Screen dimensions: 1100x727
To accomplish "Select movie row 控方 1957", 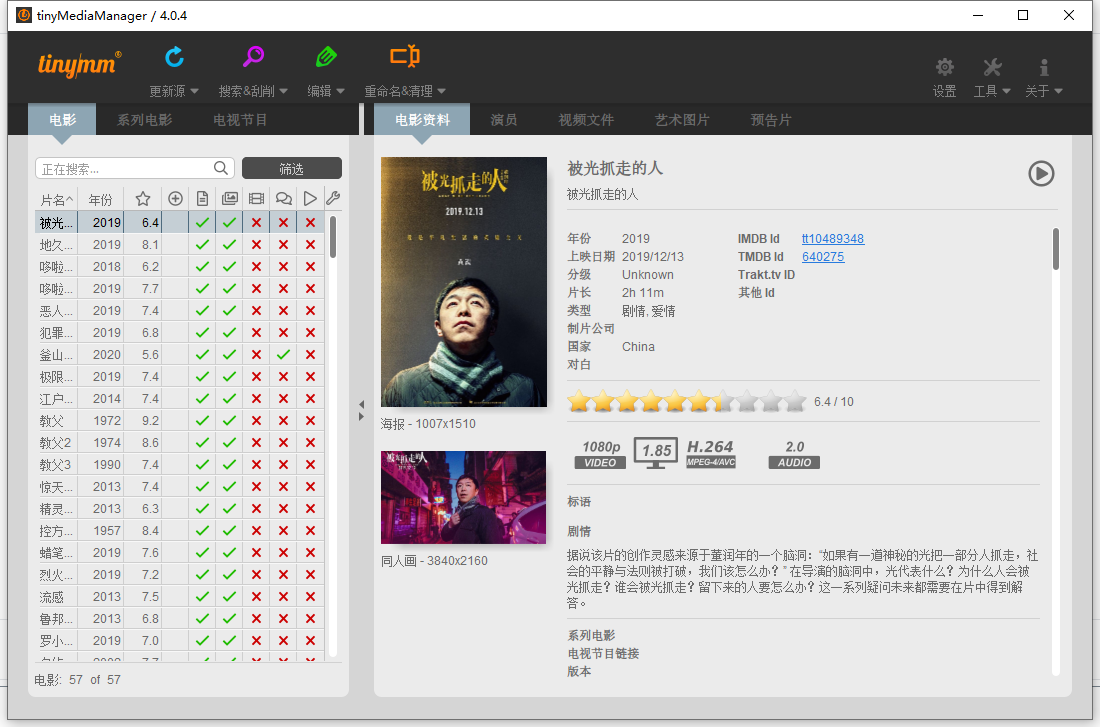I will pyautogui.click(x=180, y=531).
